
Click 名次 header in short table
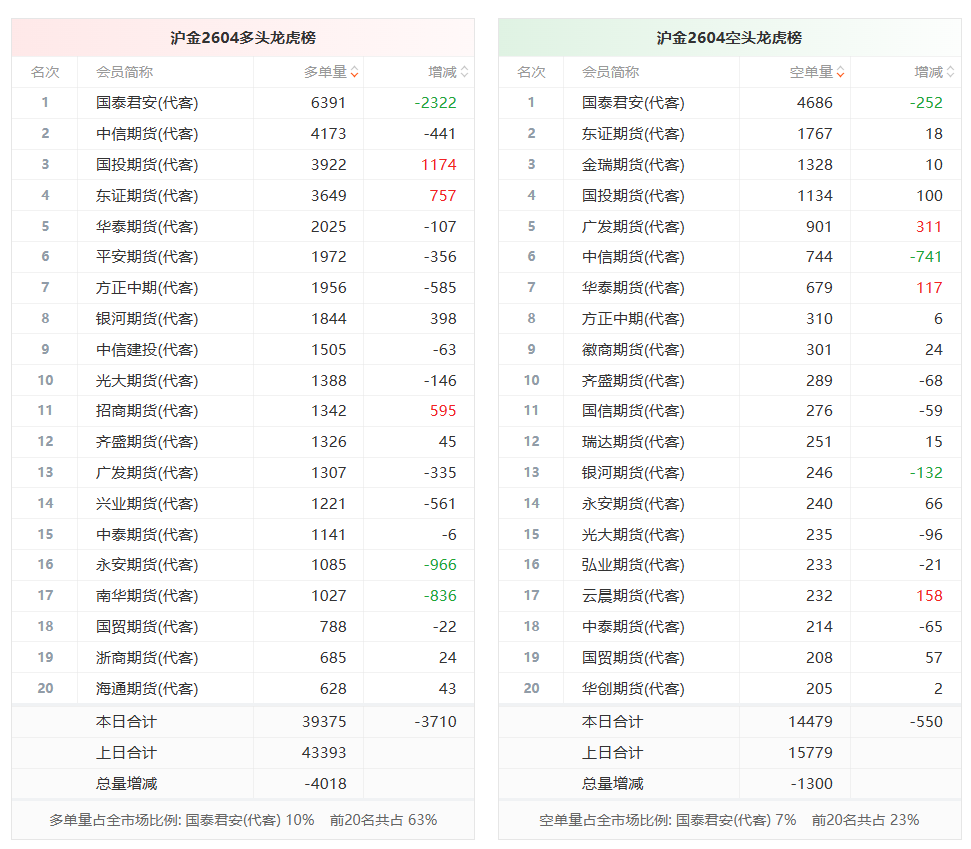point(531,72)
